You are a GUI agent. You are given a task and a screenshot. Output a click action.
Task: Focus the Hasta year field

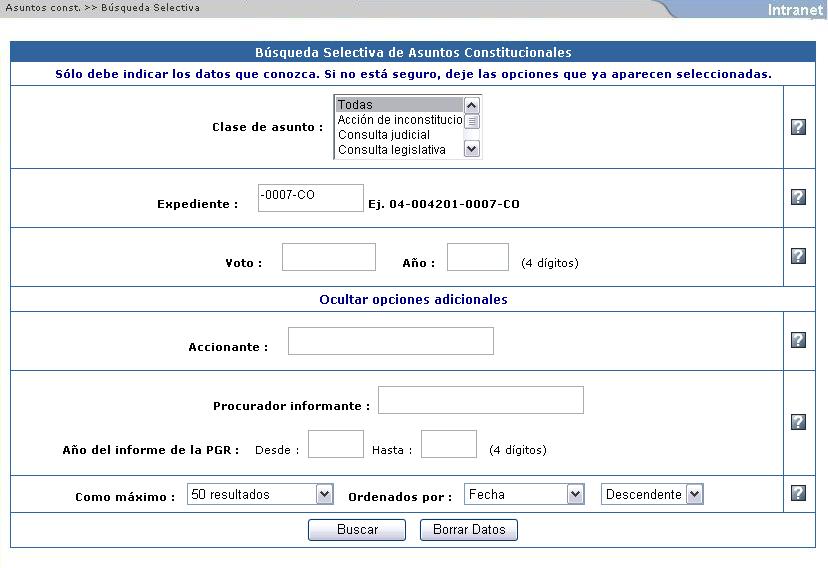pos(449,444)
